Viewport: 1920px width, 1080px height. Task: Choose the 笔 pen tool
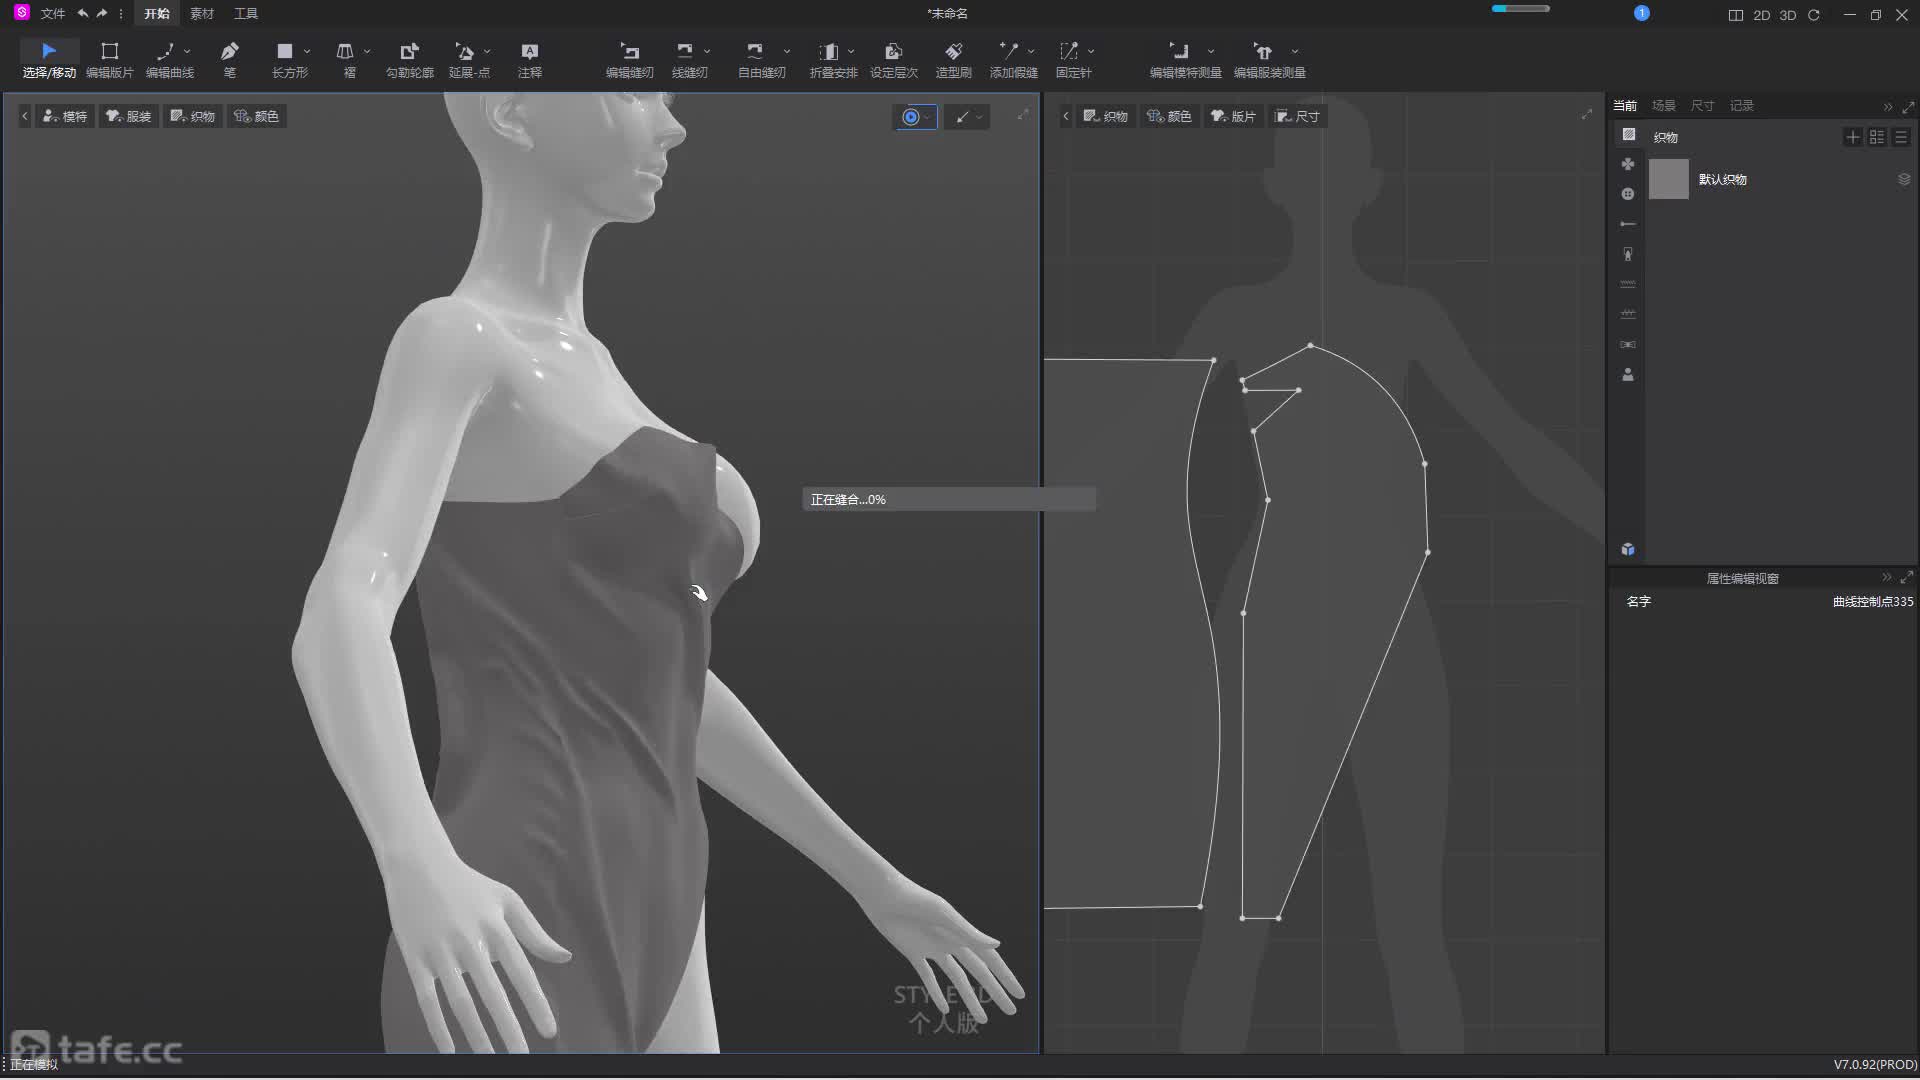point(229,58)
